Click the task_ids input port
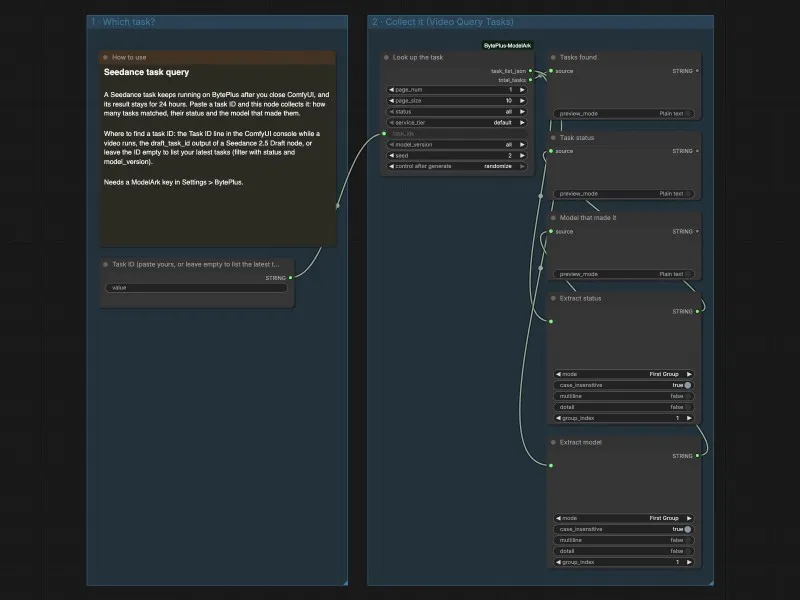The width and height of the screenshot is (800, 600). click(384, 134)
